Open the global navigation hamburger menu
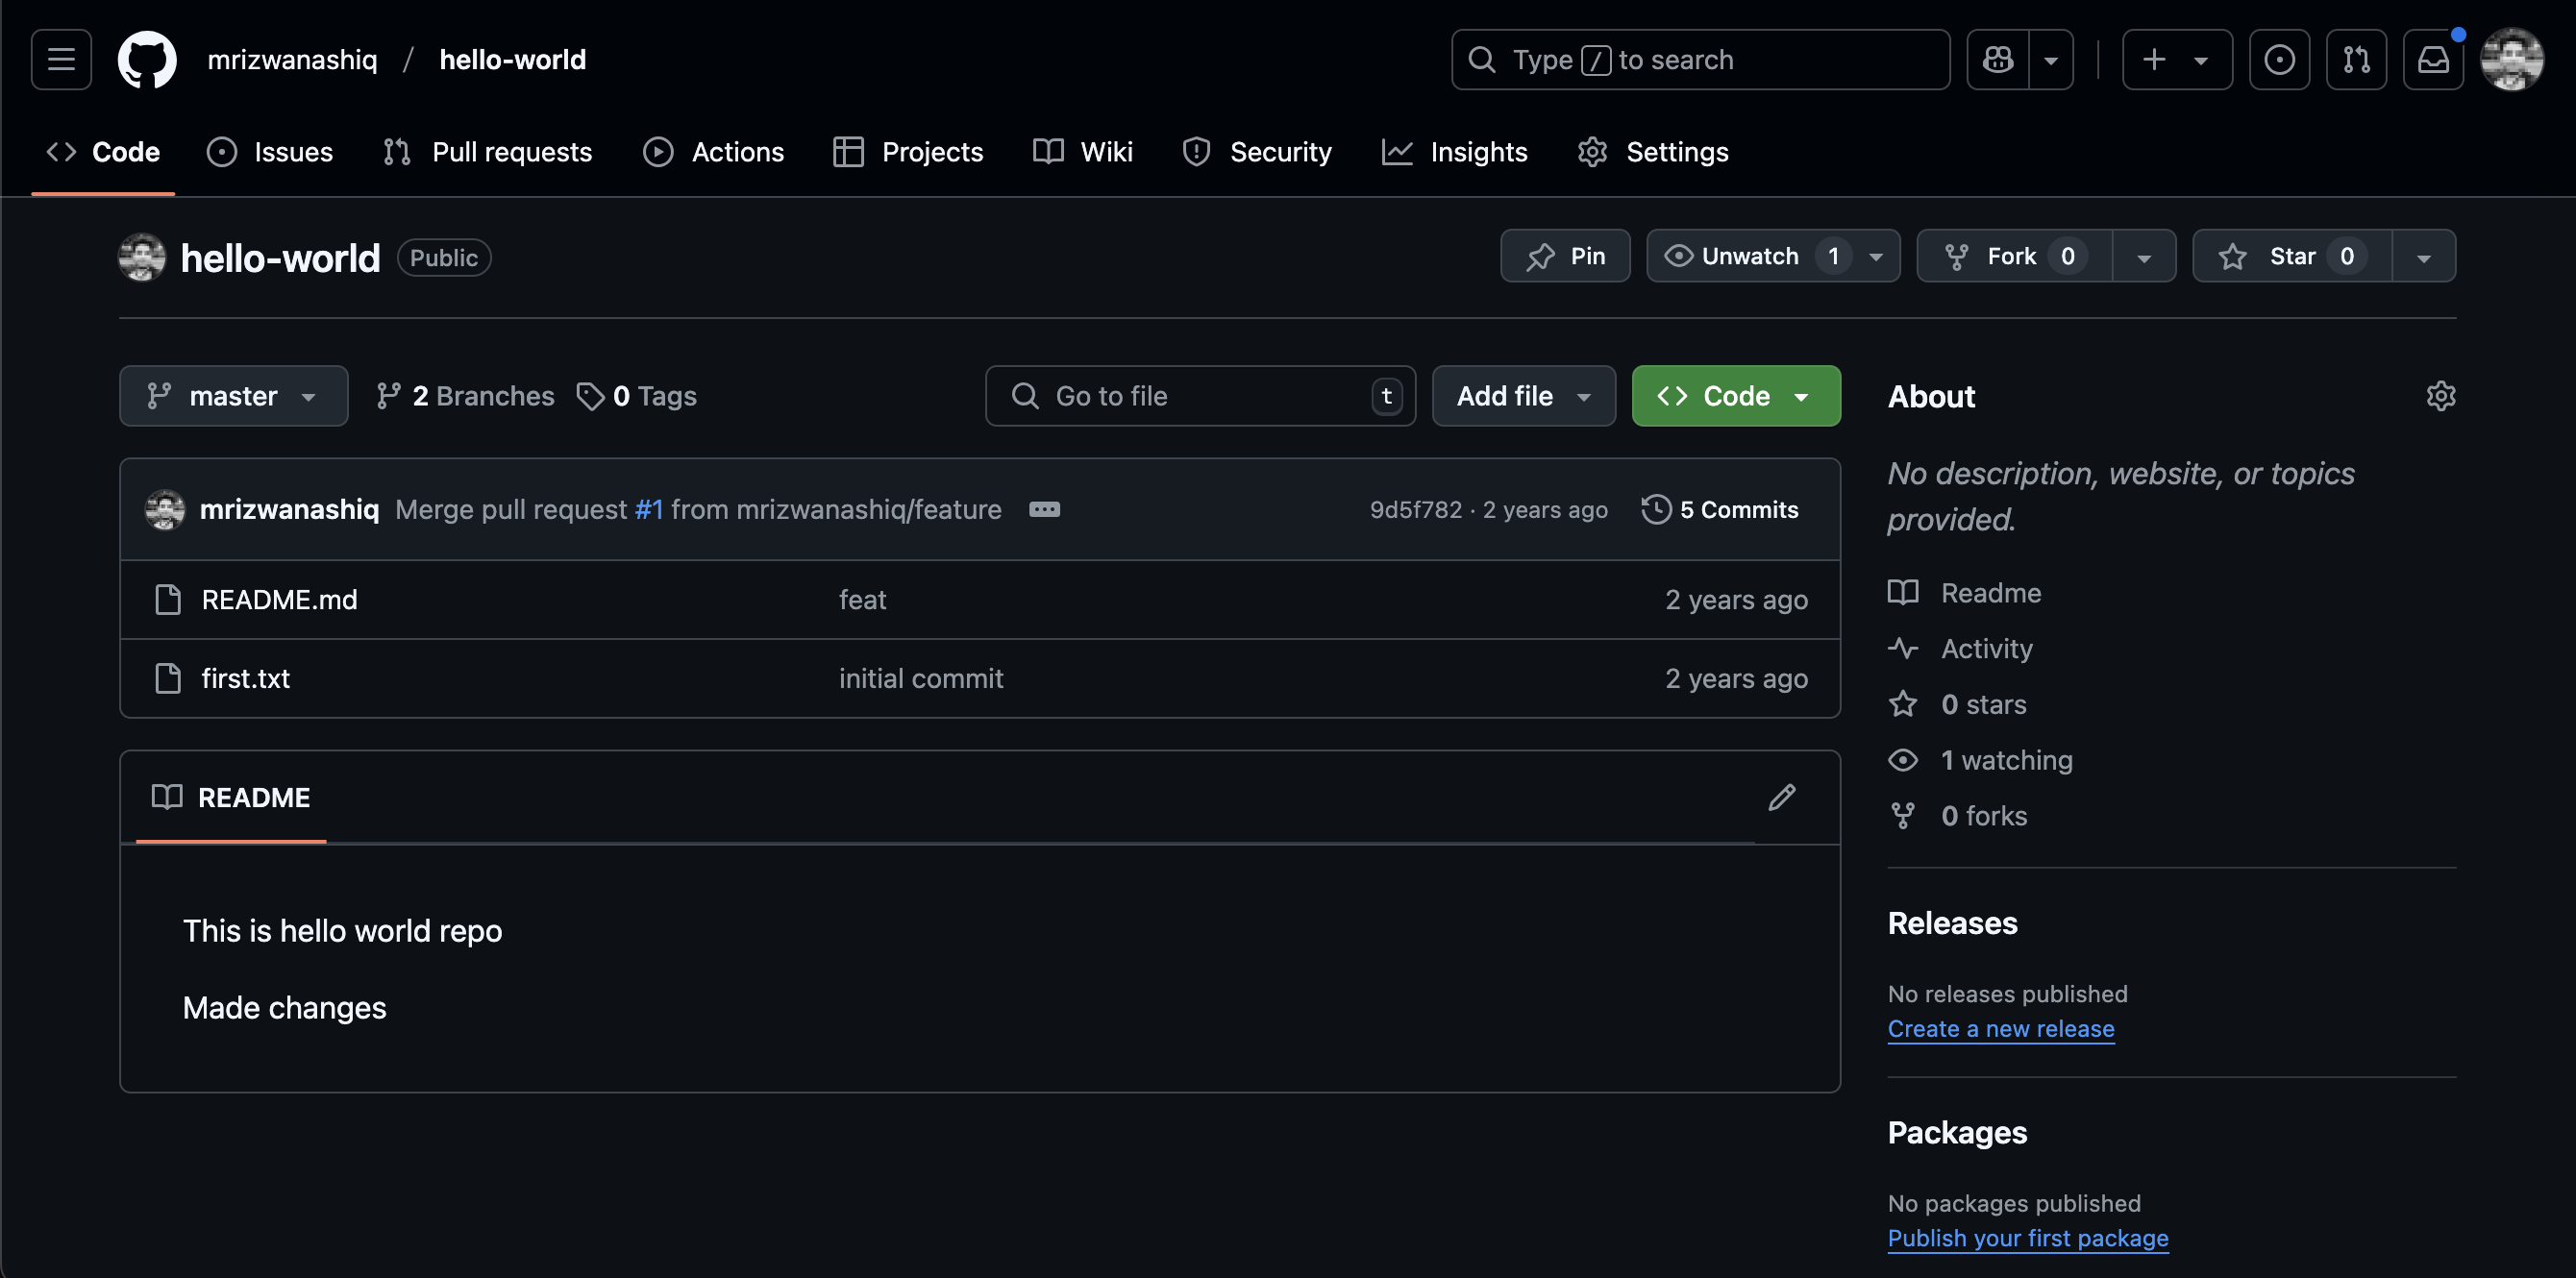 click(61, 60)
